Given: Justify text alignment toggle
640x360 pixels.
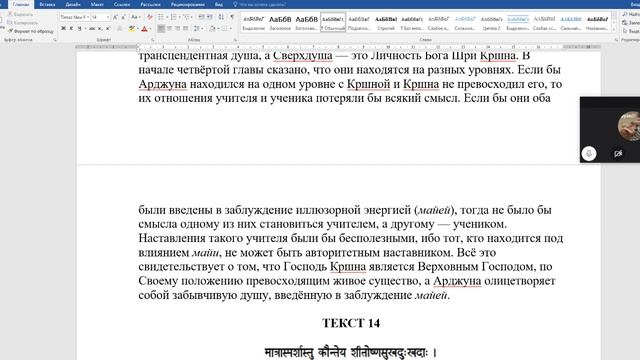Looking at the screenshot, I should pyautogui.click(x=185, y=29).
